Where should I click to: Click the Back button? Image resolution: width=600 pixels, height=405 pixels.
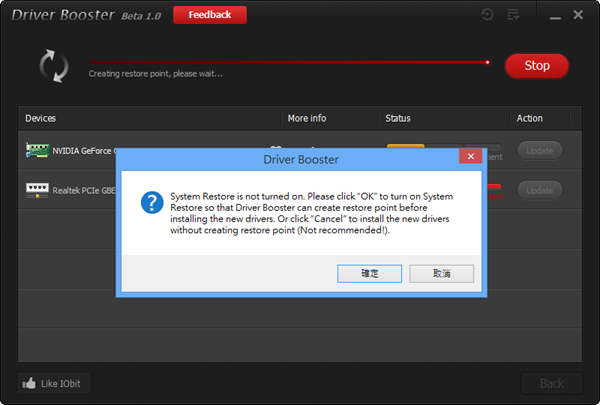pyautogui.click(x=551, y=383)
